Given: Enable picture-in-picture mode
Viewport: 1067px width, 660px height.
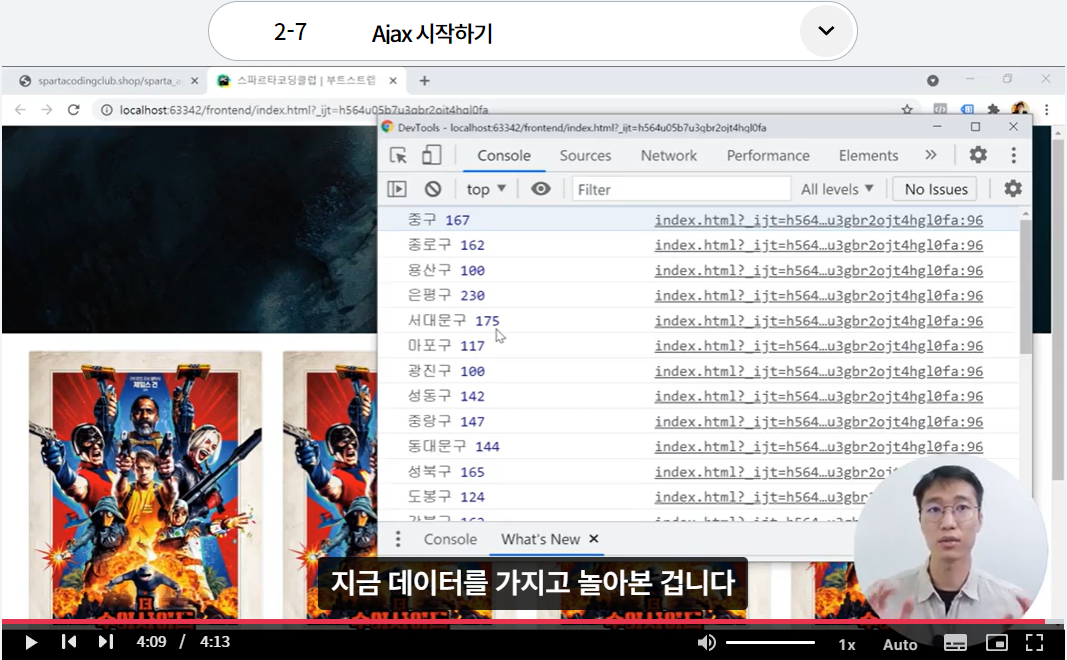Looking at the screenshot, I should click(x=996, y=642).
